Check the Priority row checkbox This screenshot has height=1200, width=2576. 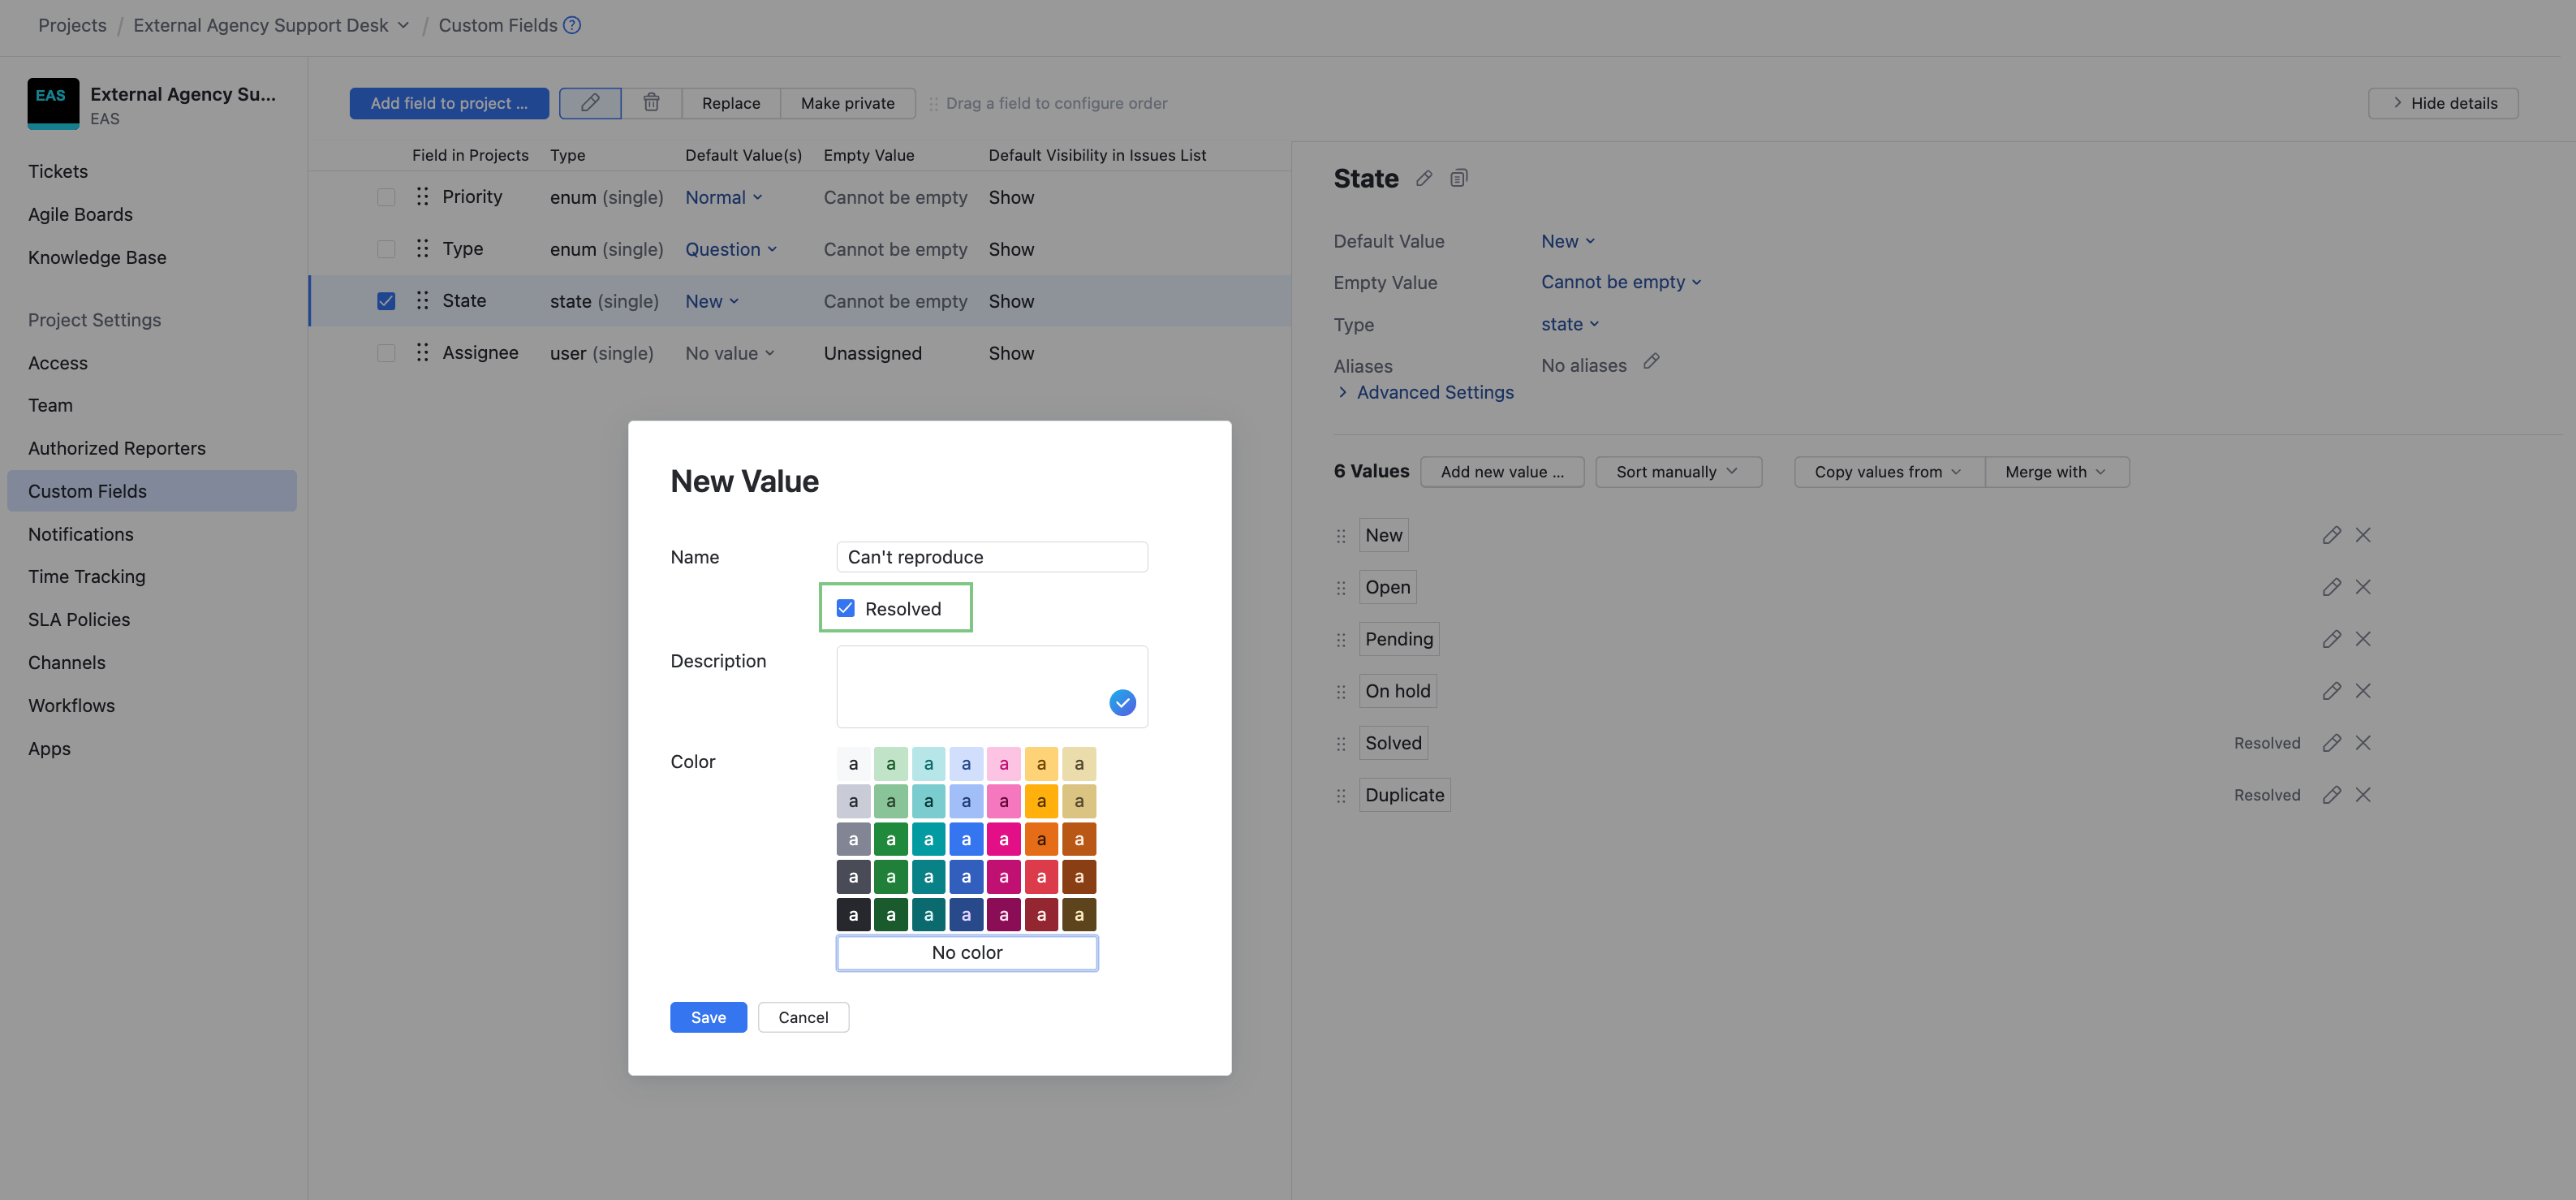(386, 197)
